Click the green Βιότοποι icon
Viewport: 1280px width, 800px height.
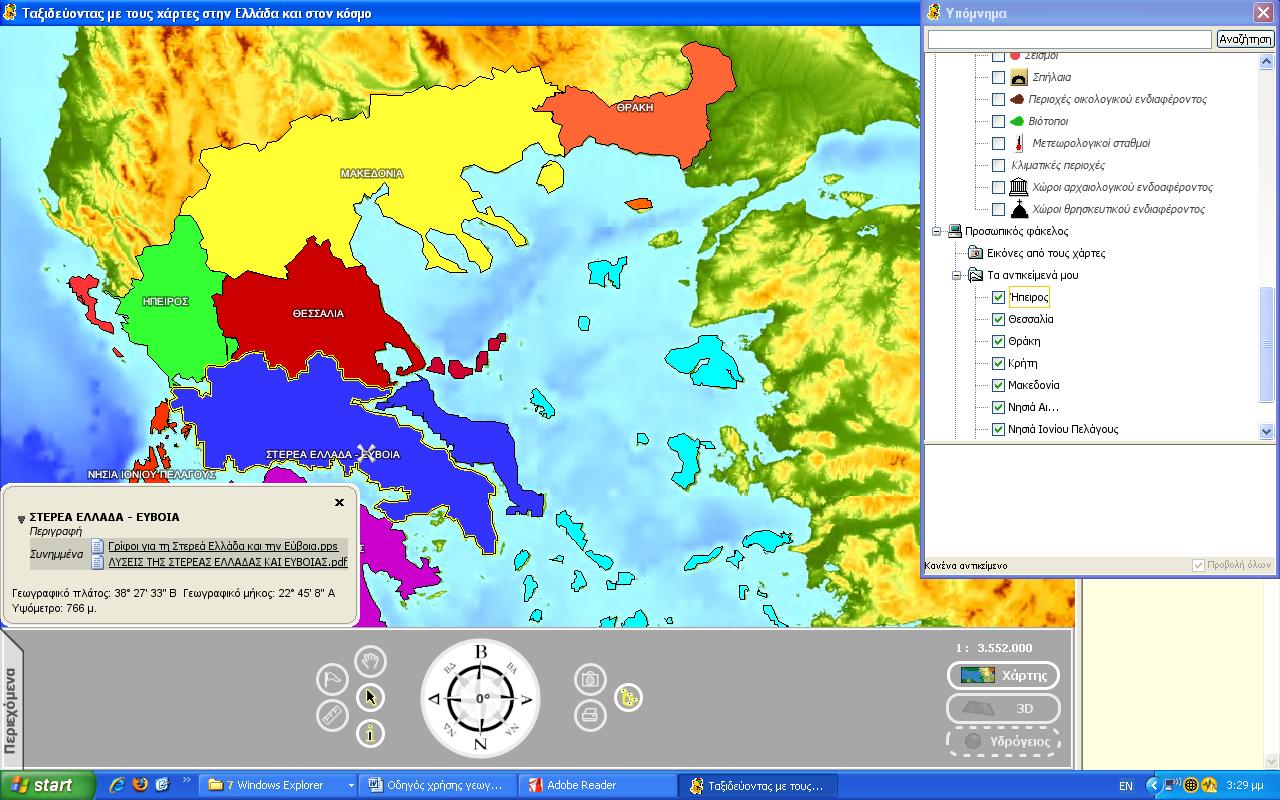click(1016, 121)
